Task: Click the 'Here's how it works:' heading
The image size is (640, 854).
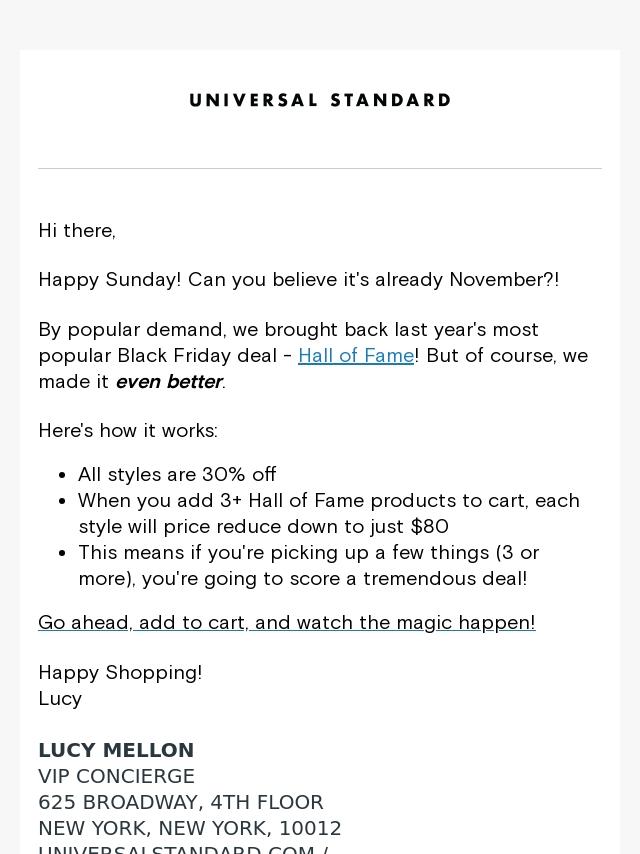Action: coord(128,431)
